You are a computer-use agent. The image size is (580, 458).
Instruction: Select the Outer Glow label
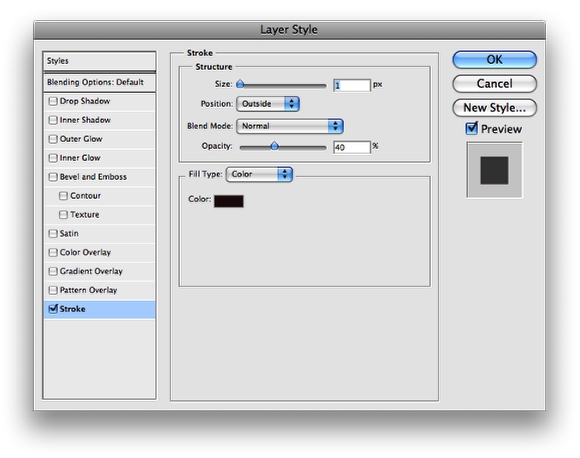81,139
